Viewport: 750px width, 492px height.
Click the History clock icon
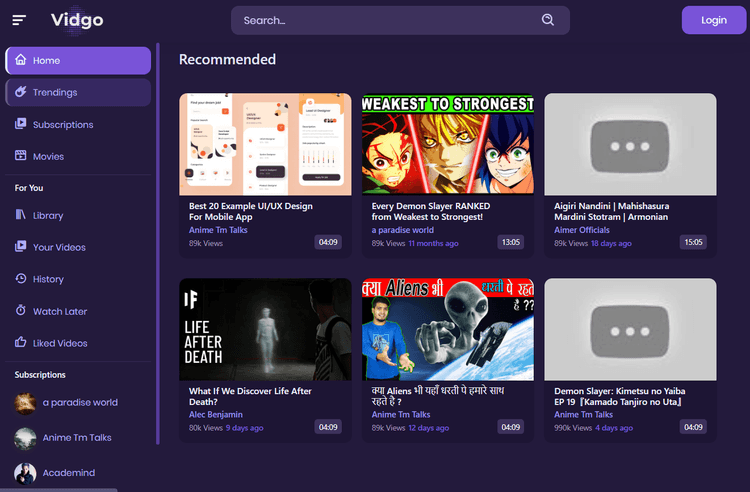[x=21, y=278]
